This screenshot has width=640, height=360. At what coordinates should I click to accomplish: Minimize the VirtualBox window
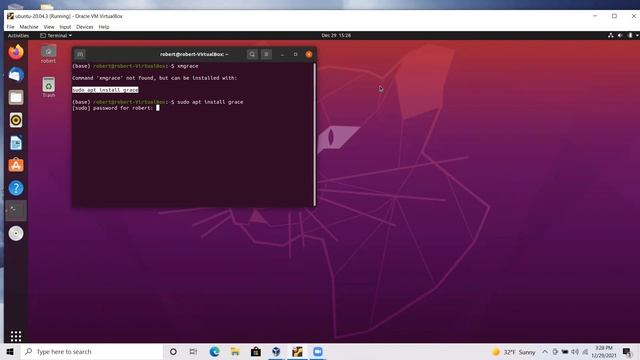tap(595, 16)
